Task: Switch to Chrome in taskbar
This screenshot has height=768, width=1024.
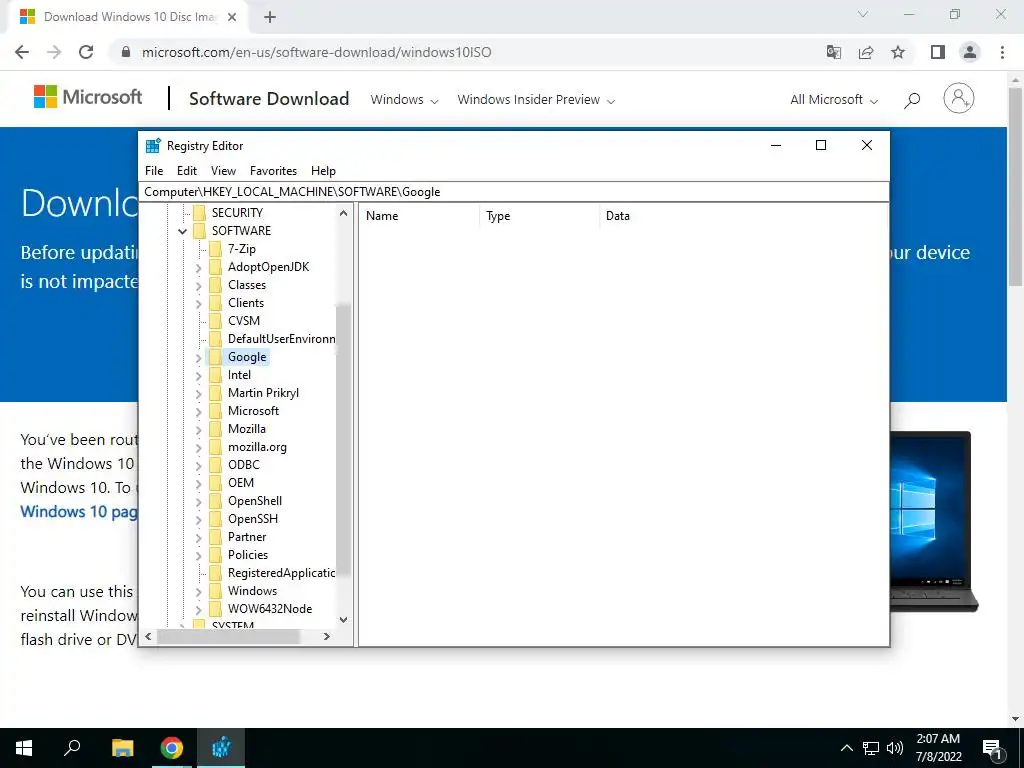Action: [172, 748]
